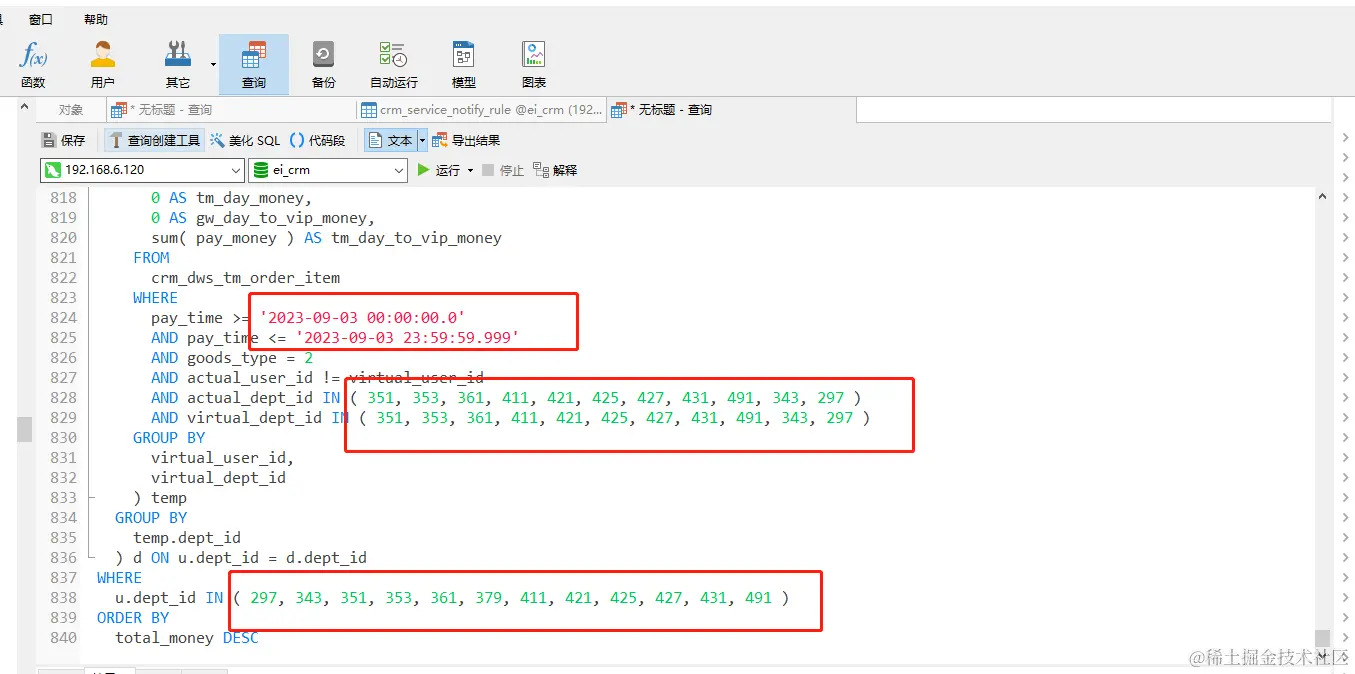Click u.dept_id = d.dept_id join condition
Screen dimensions: 1355x674
[x=272, y=557]
